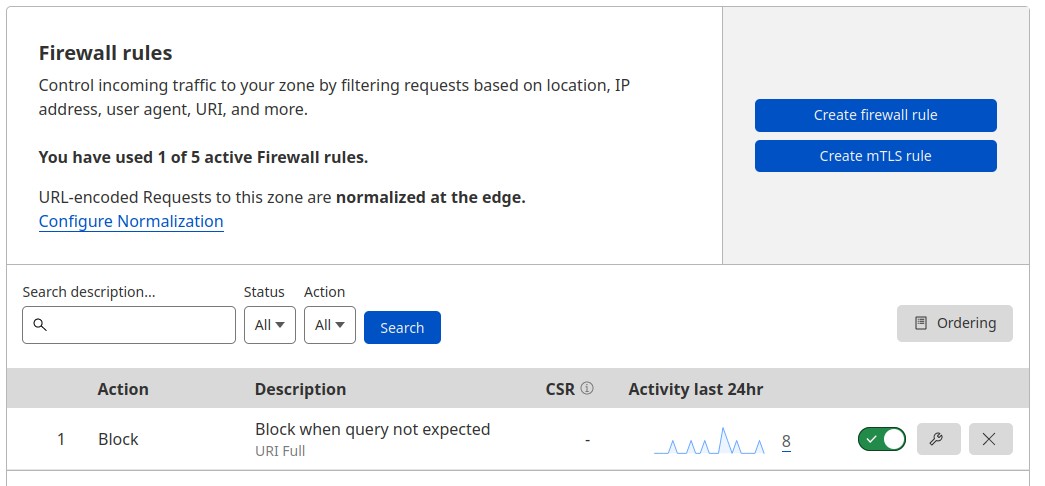This screenshot has height=486, width=1045.
Task: Click the Create firewall rule button
Action: (876, 115)
